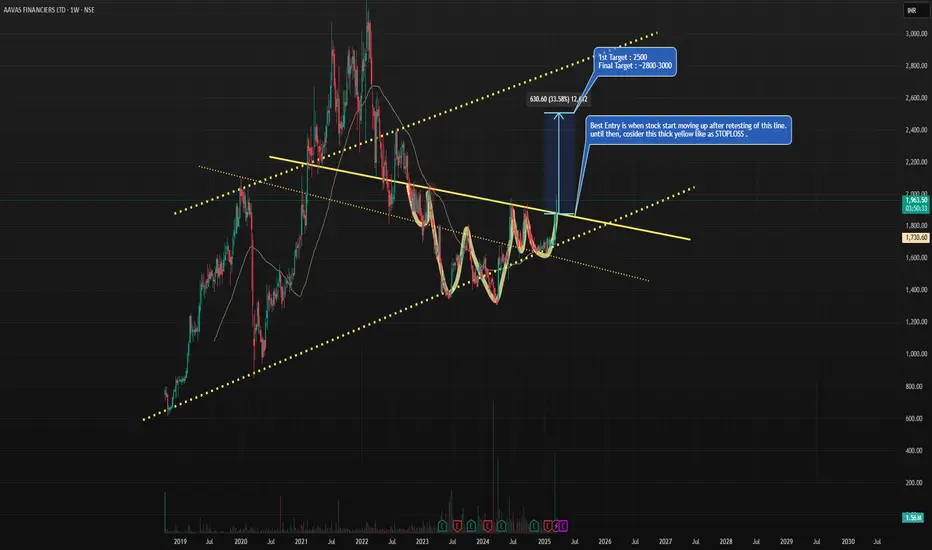Click the 2030 label on time axis
Image resolution: width=932 pixels, height=550 pixels.
tap(848, 542)
